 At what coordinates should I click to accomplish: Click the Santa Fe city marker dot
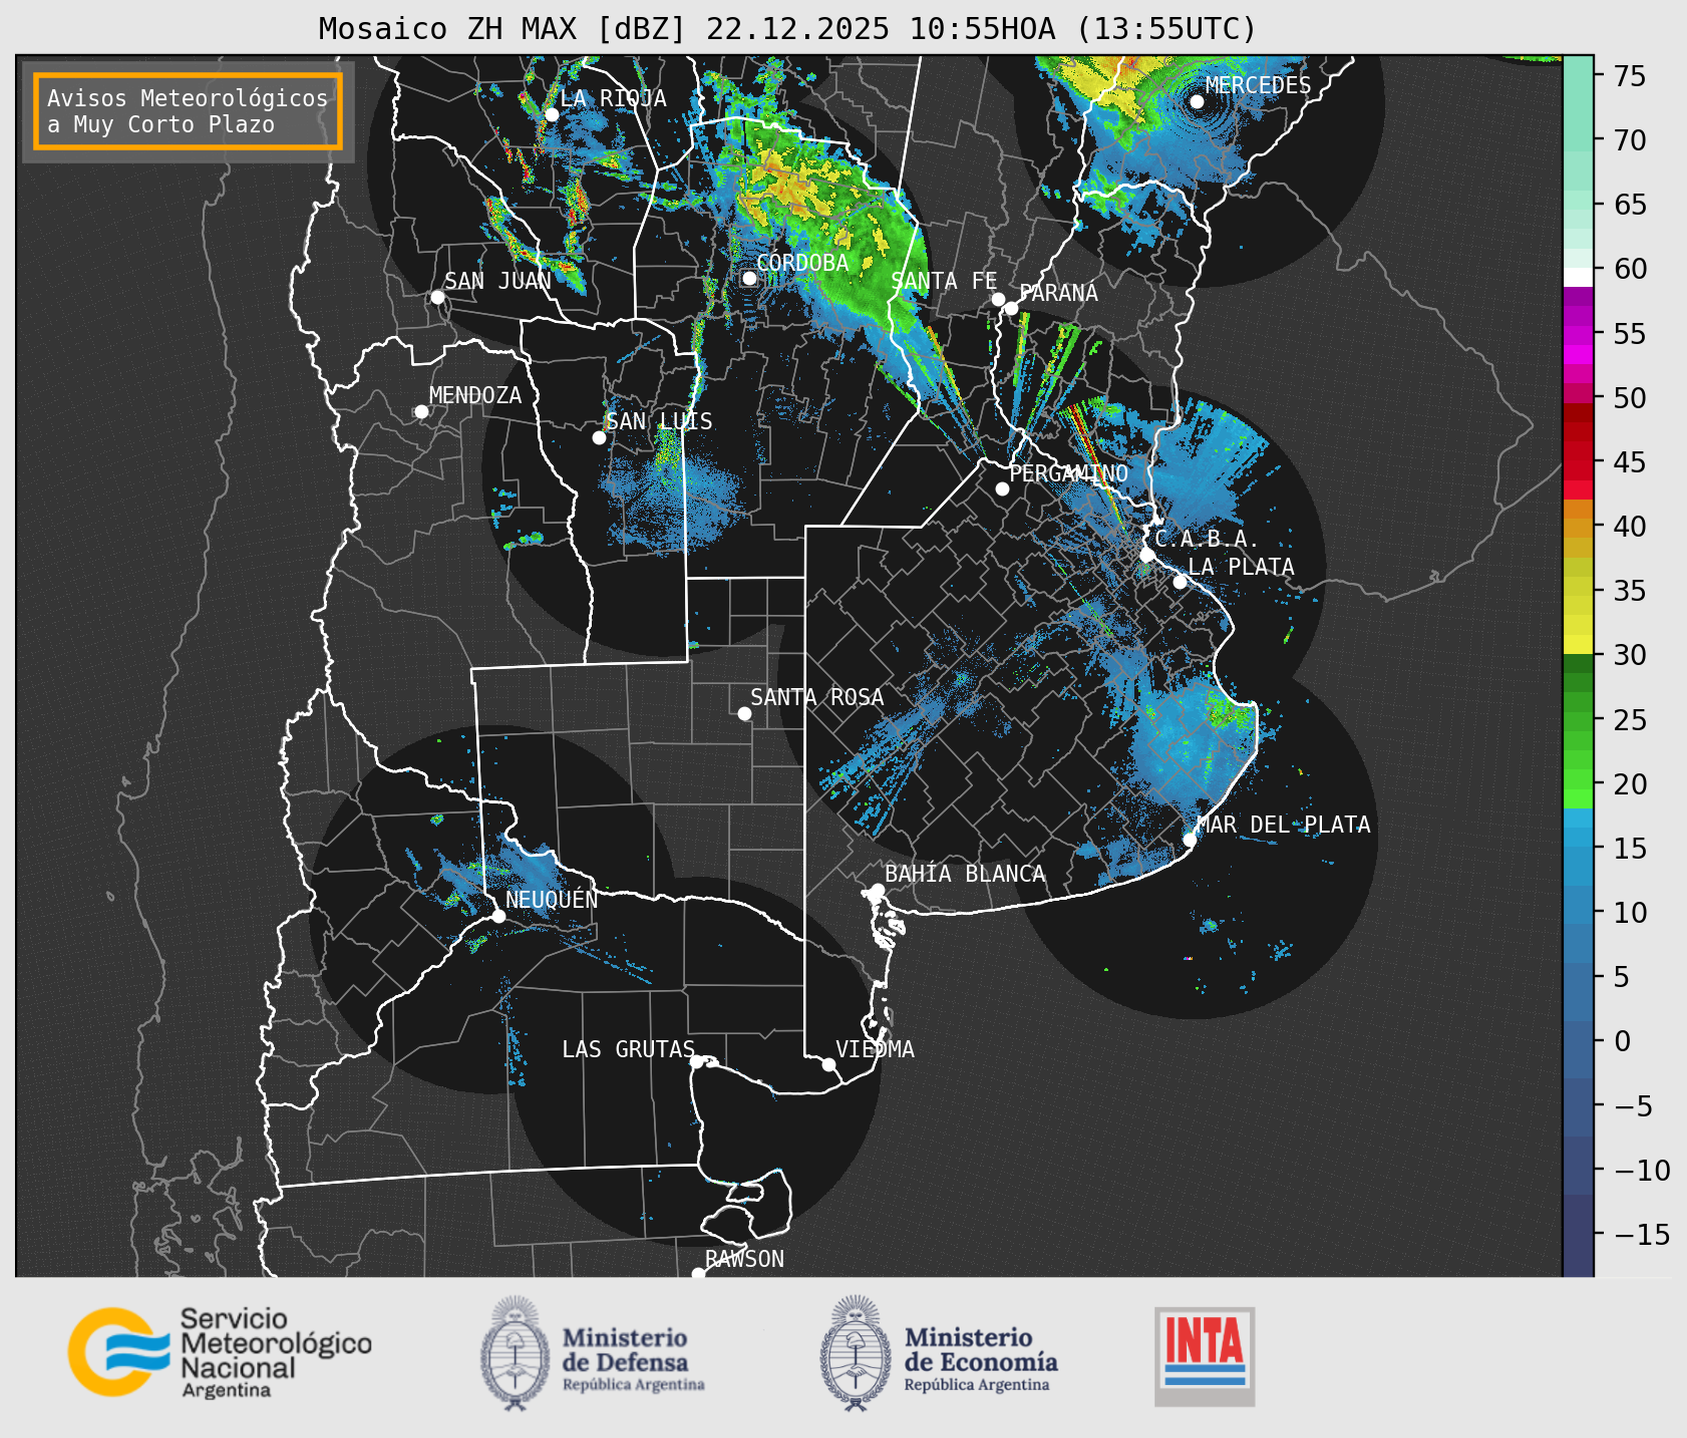998,299
